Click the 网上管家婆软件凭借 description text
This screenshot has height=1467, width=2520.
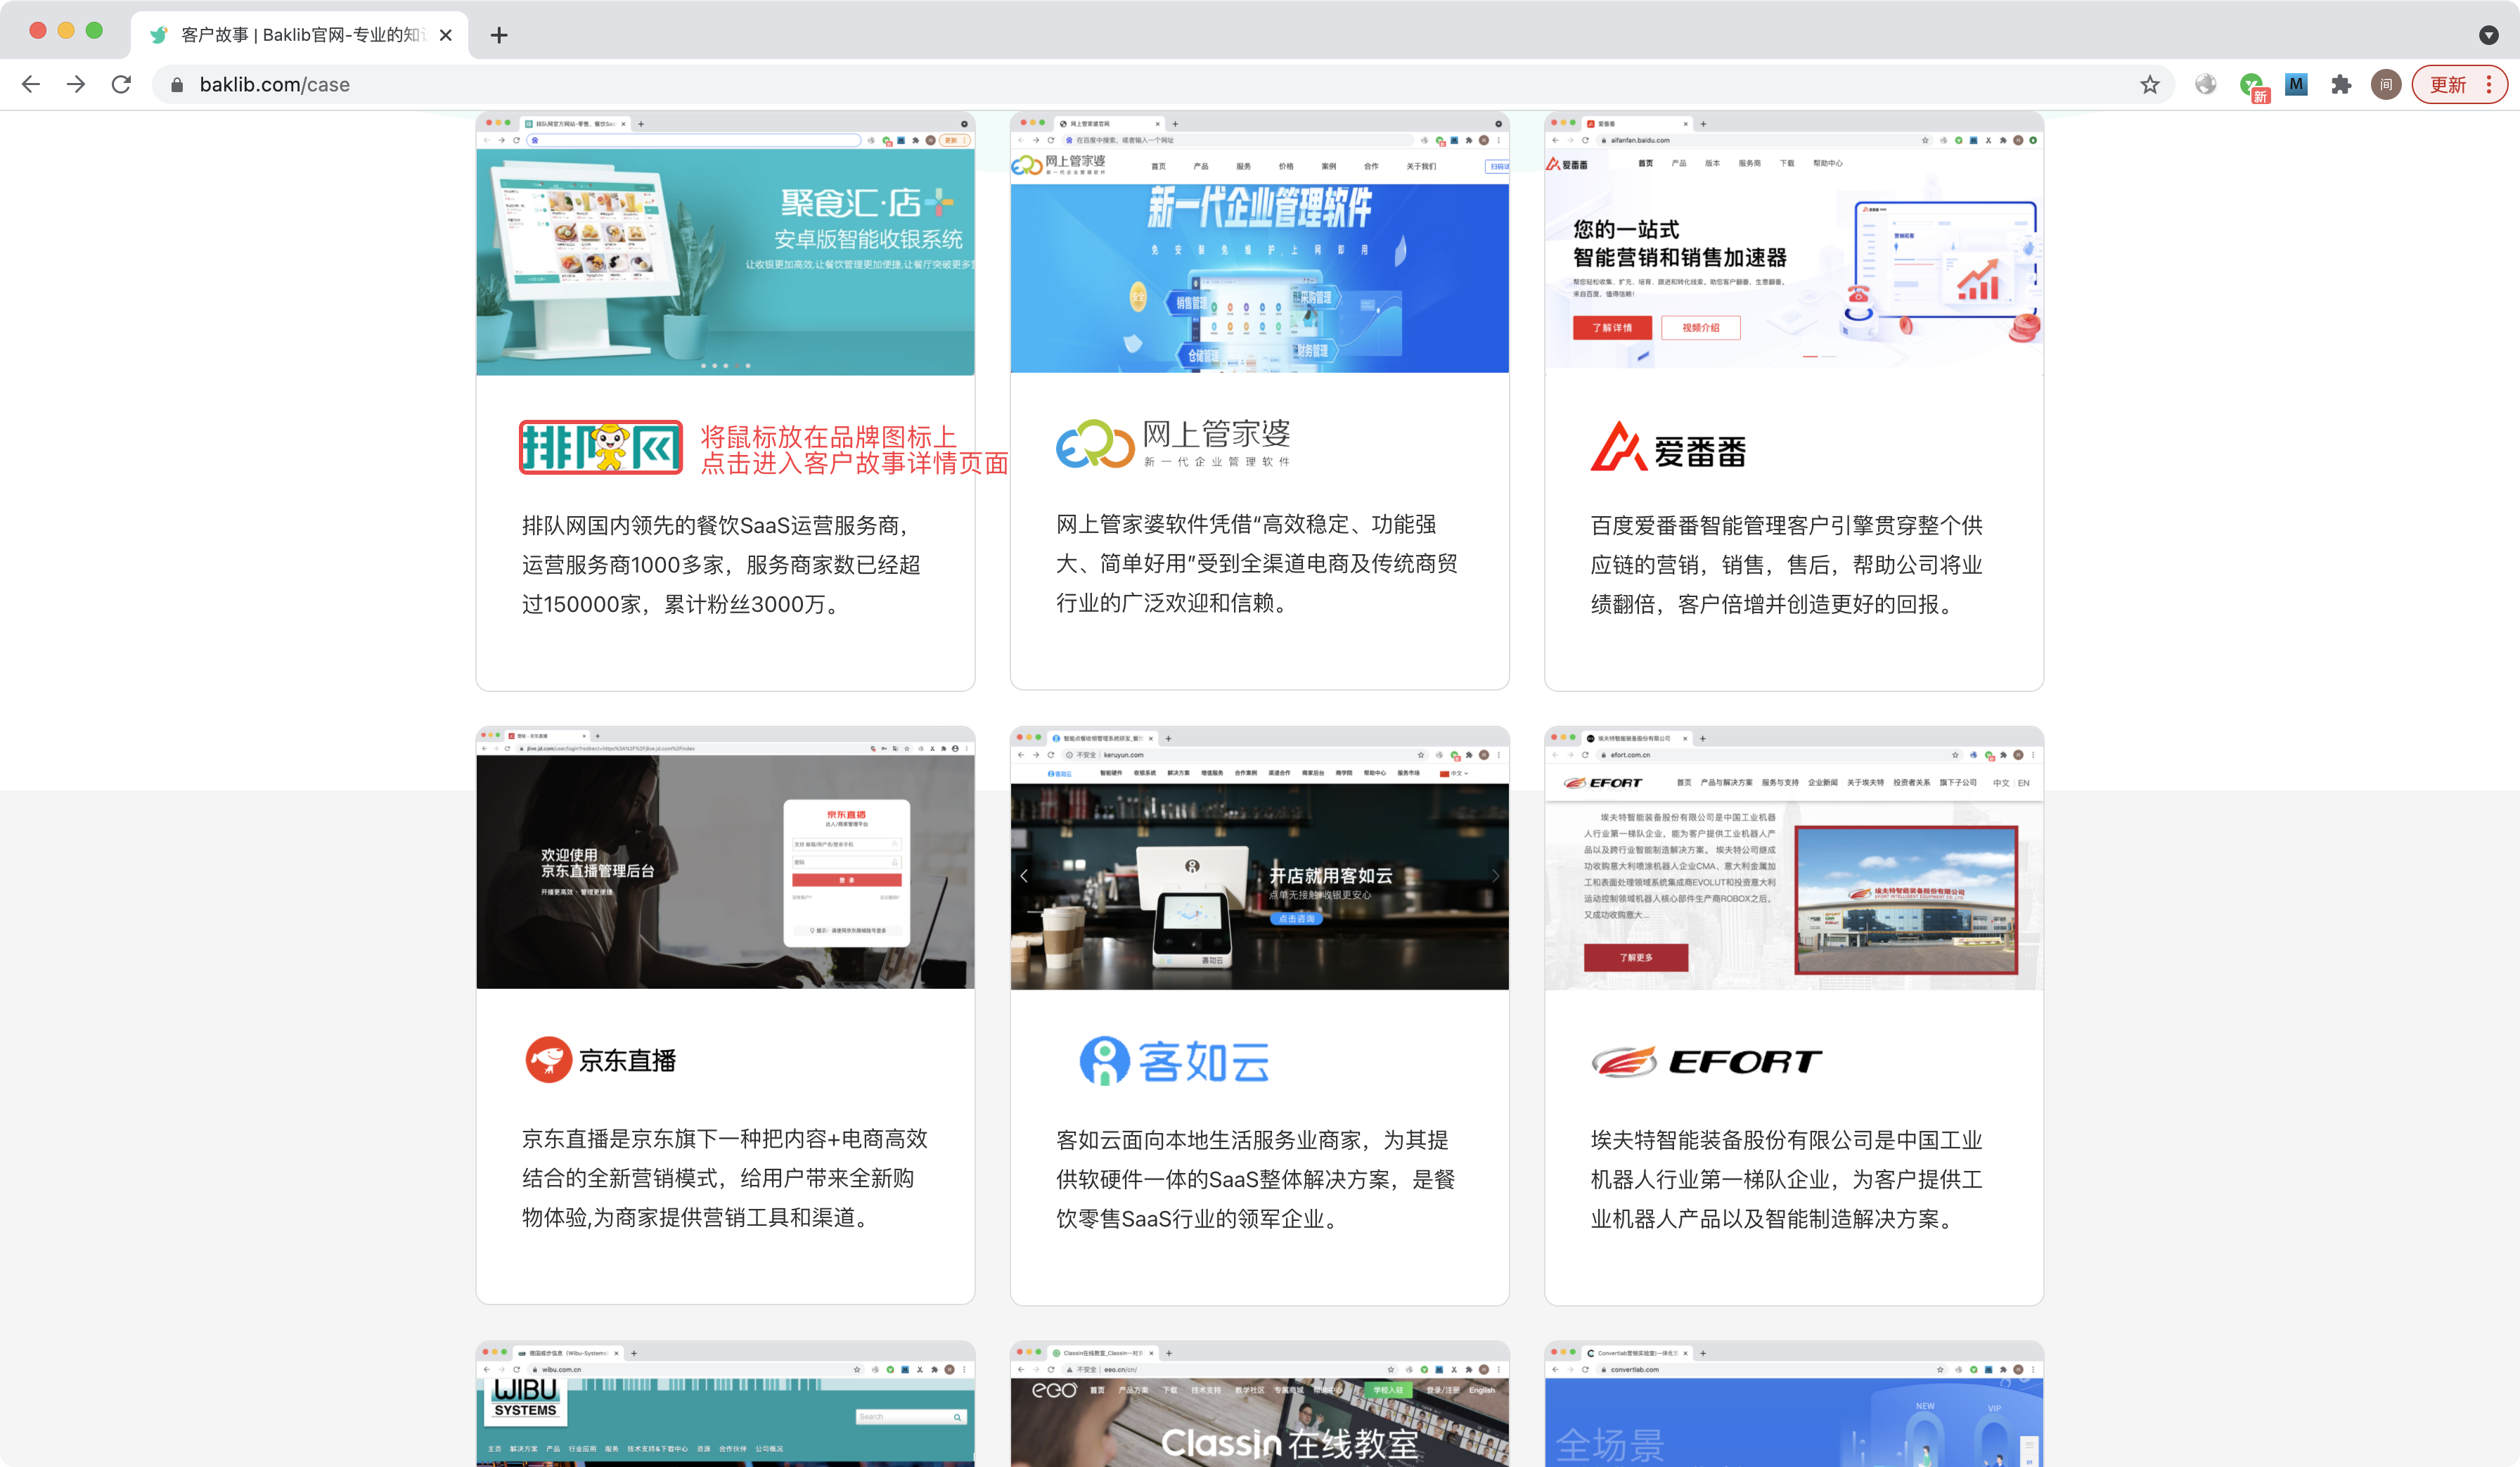tap(1257, 564)
